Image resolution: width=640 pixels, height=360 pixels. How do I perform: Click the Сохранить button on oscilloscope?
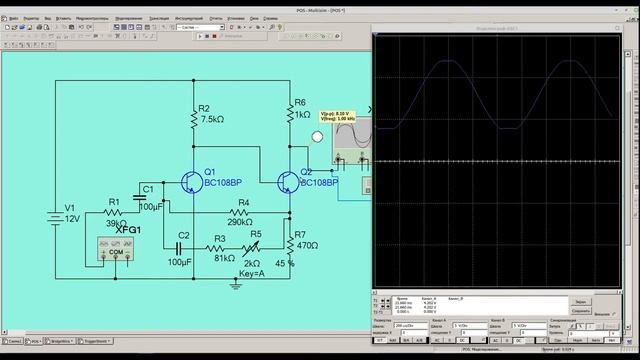pos(580,311)
